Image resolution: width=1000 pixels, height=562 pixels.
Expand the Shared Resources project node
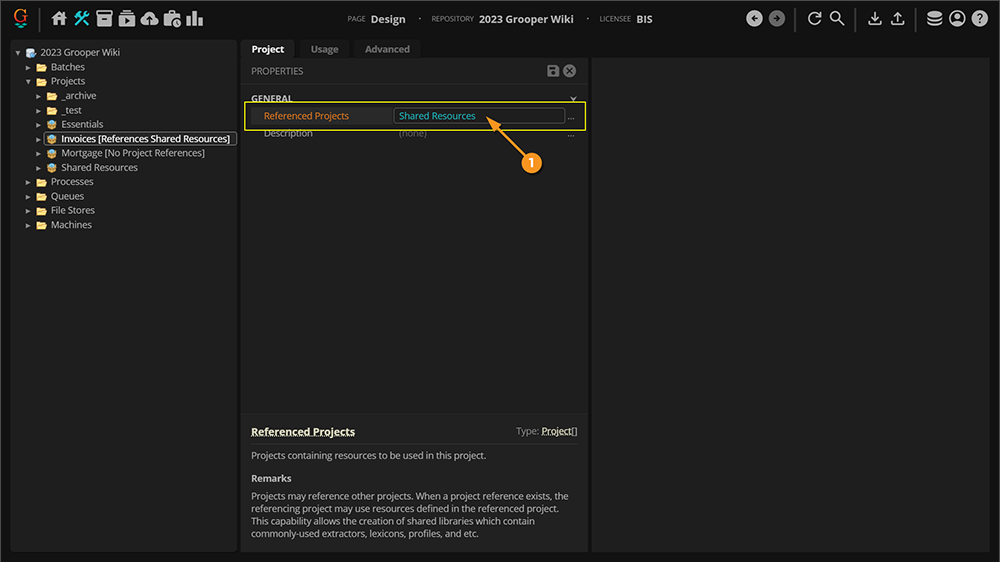pyautogui.click(x=39, y=168)
